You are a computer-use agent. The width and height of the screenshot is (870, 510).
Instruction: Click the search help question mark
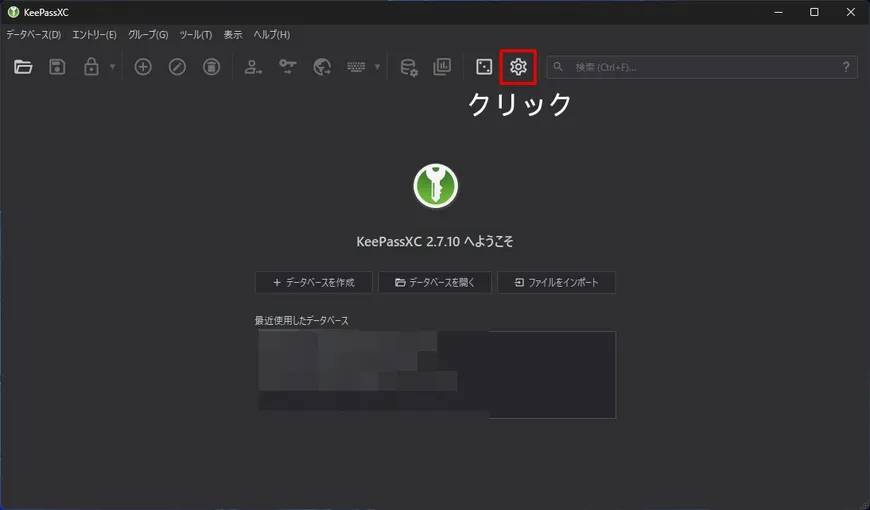[x=846, y=67]
